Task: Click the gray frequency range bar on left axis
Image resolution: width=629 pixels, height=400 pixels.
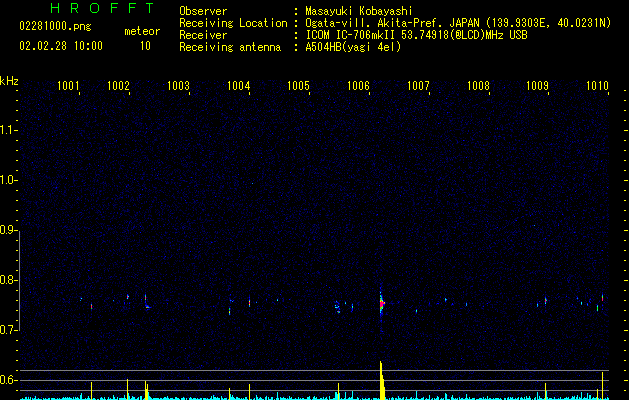Action: click(19, 280)
